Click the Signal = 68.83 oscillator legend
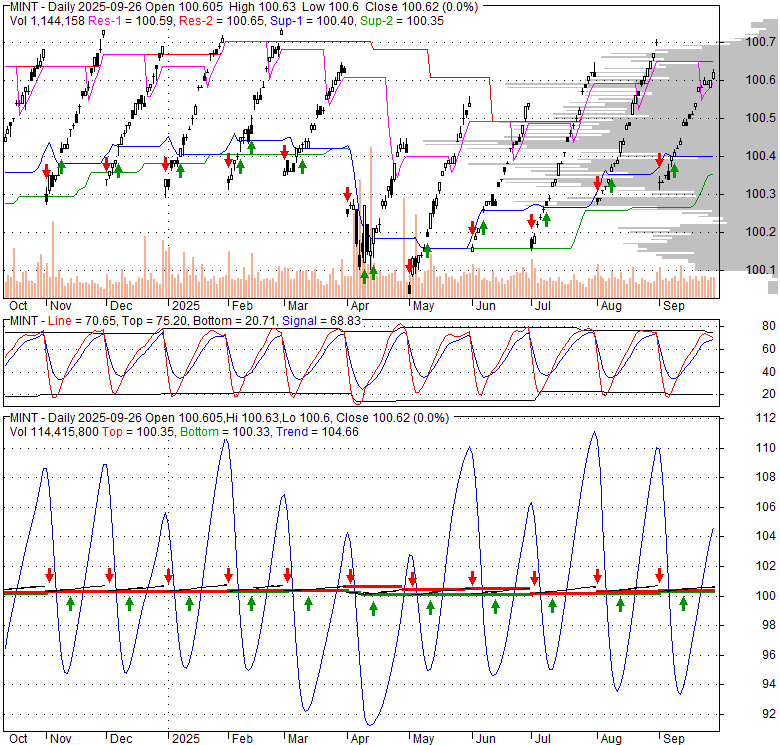The height and width of the screenshot is (745, 780). click(321, 321)
